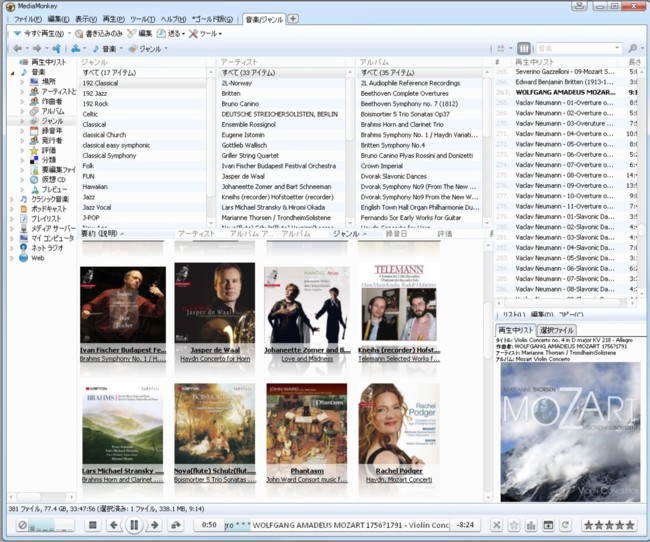Add a new tab with plus button

(x=293, y=18)
